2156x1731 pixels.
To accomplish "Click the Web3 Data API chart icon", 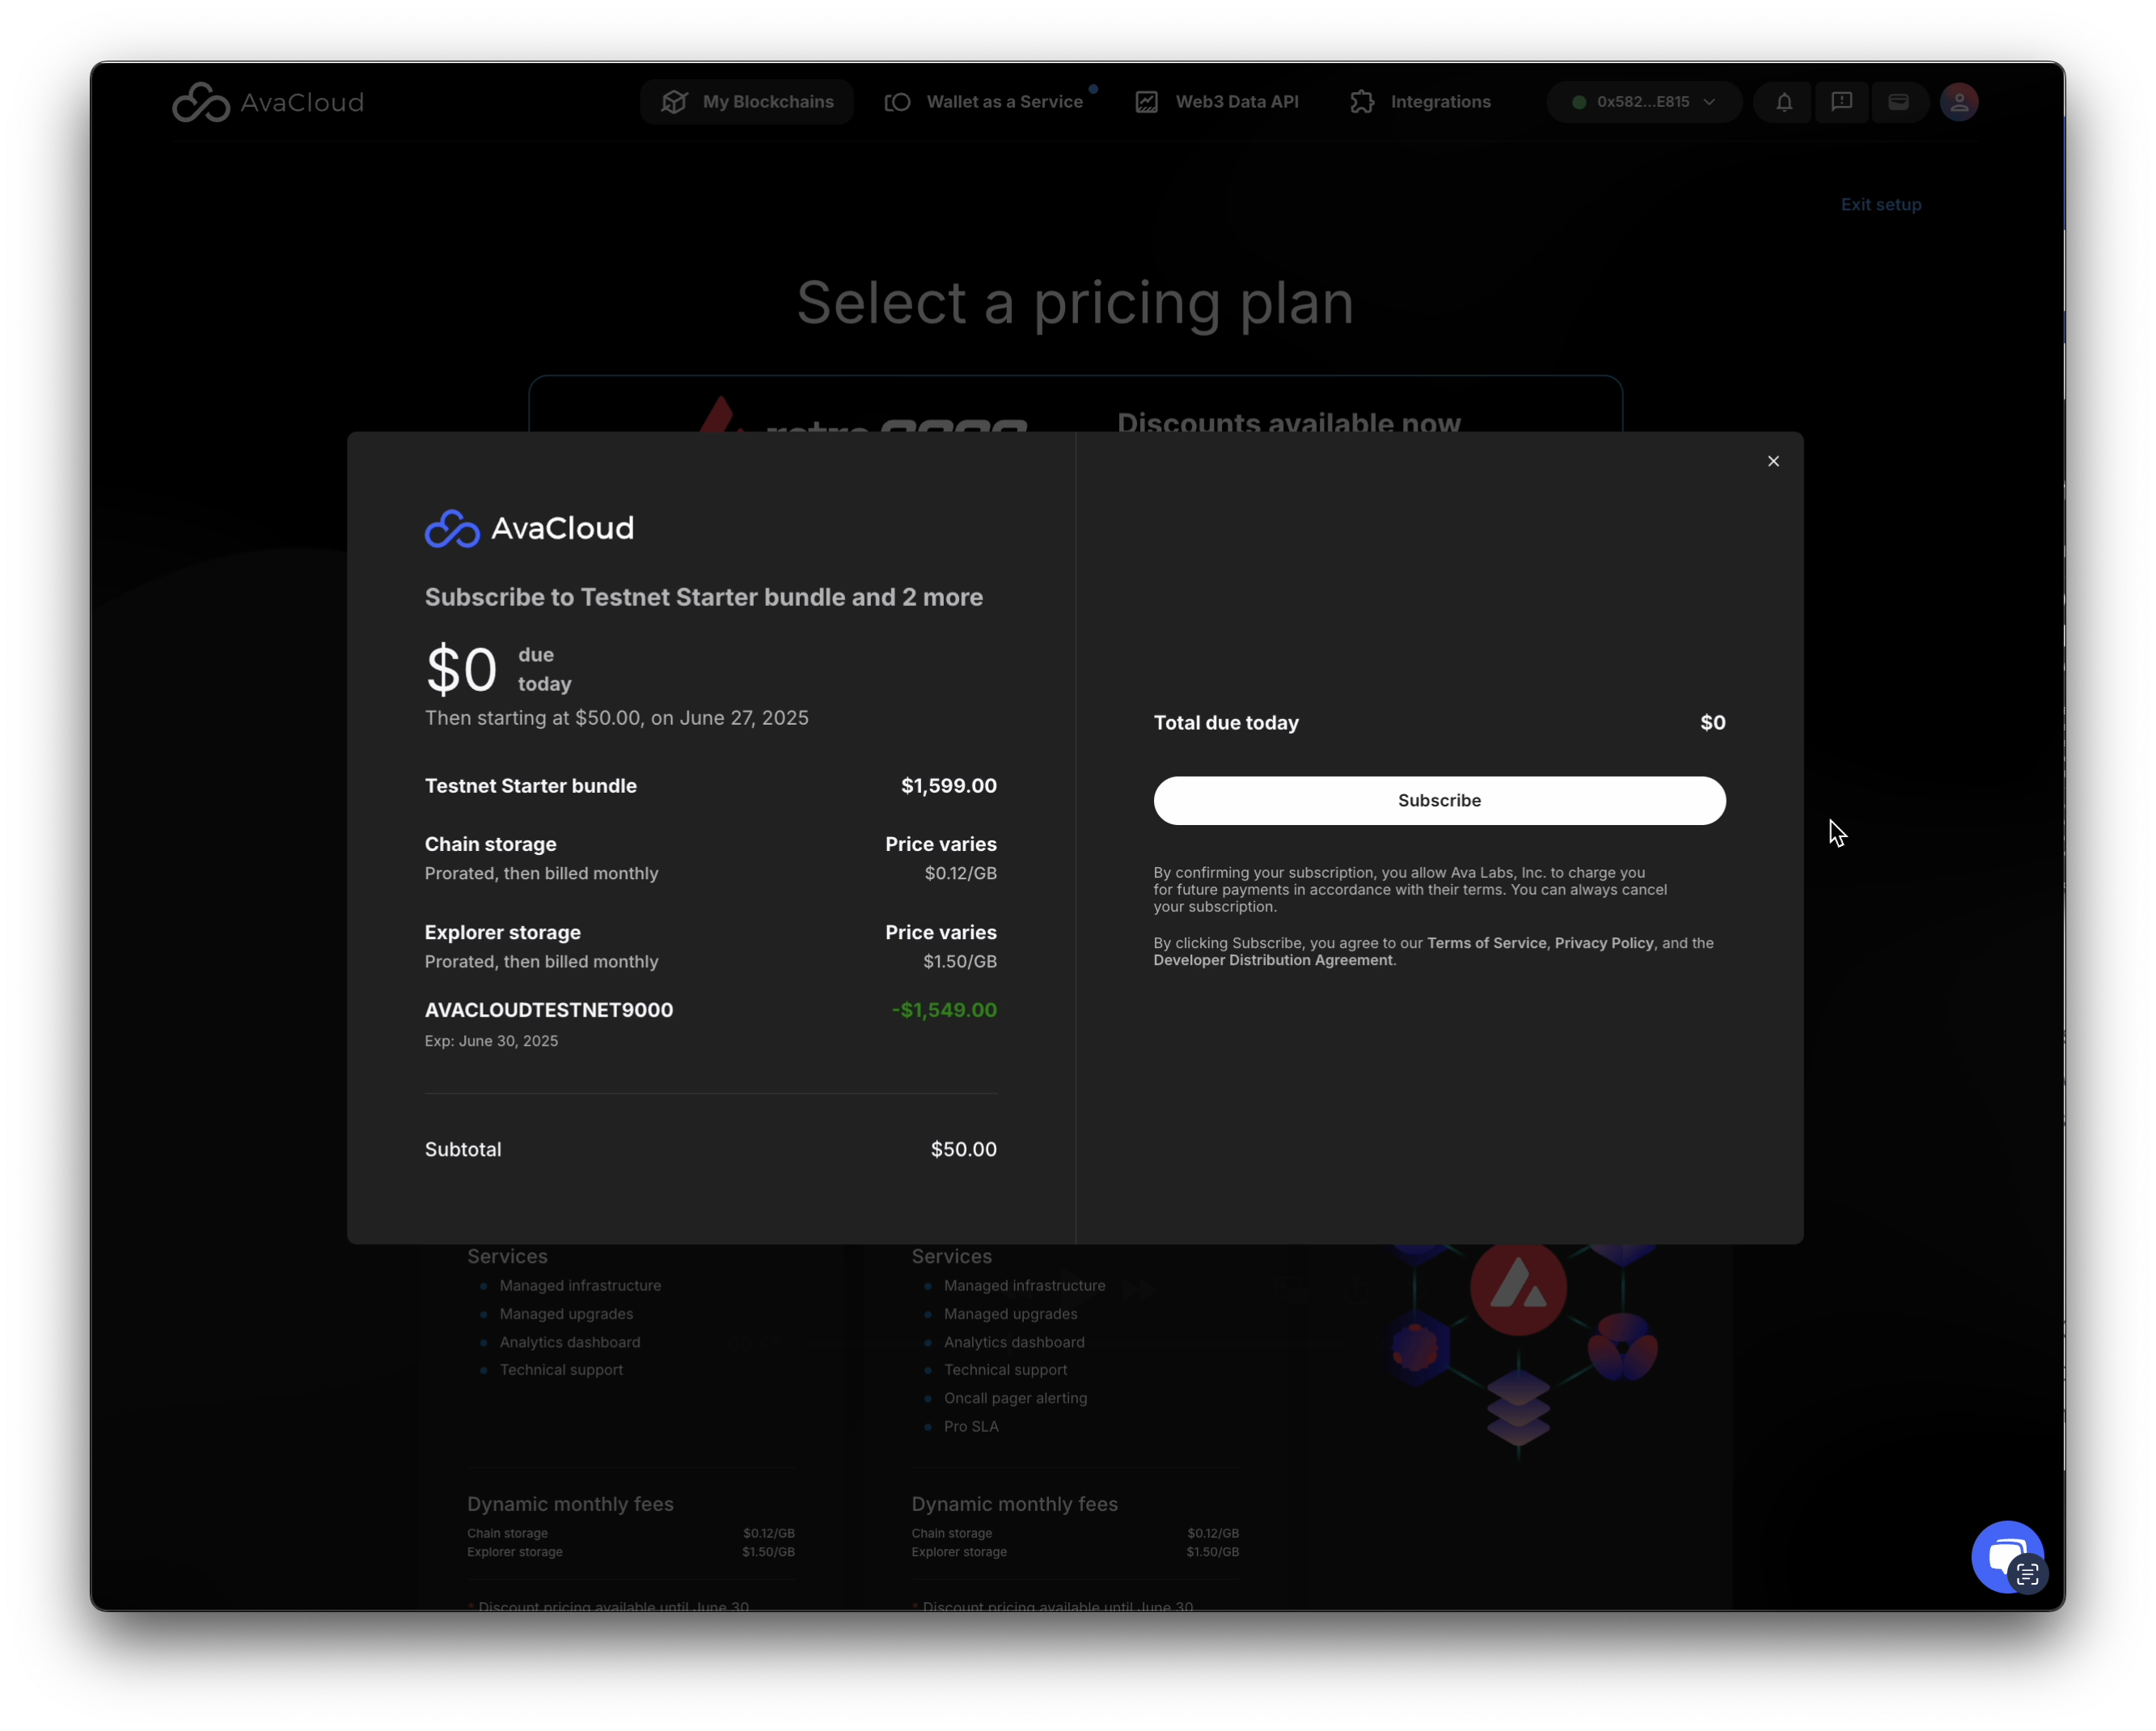I will [1147, 102].
